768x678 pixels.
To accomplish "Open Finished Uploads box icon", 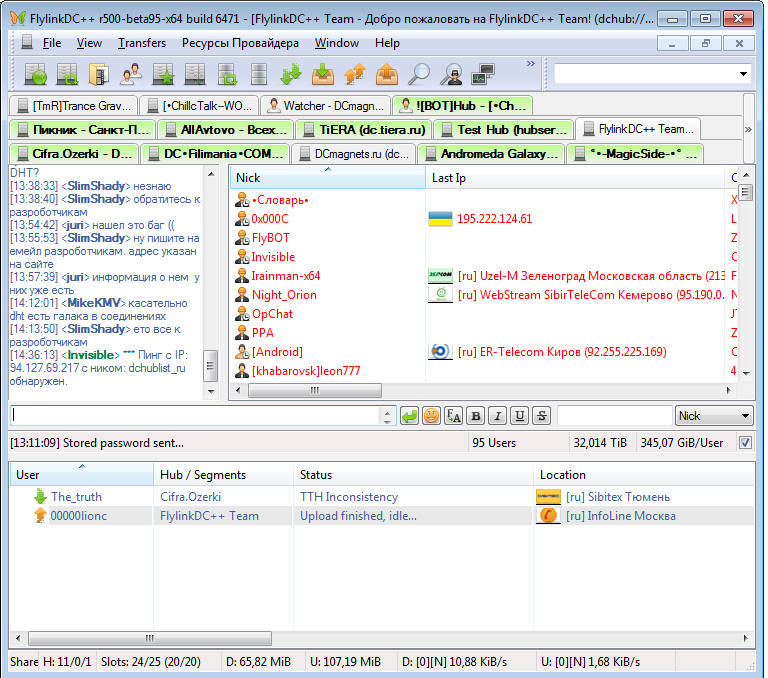I will pyautogui.click(x=387, y=74).
